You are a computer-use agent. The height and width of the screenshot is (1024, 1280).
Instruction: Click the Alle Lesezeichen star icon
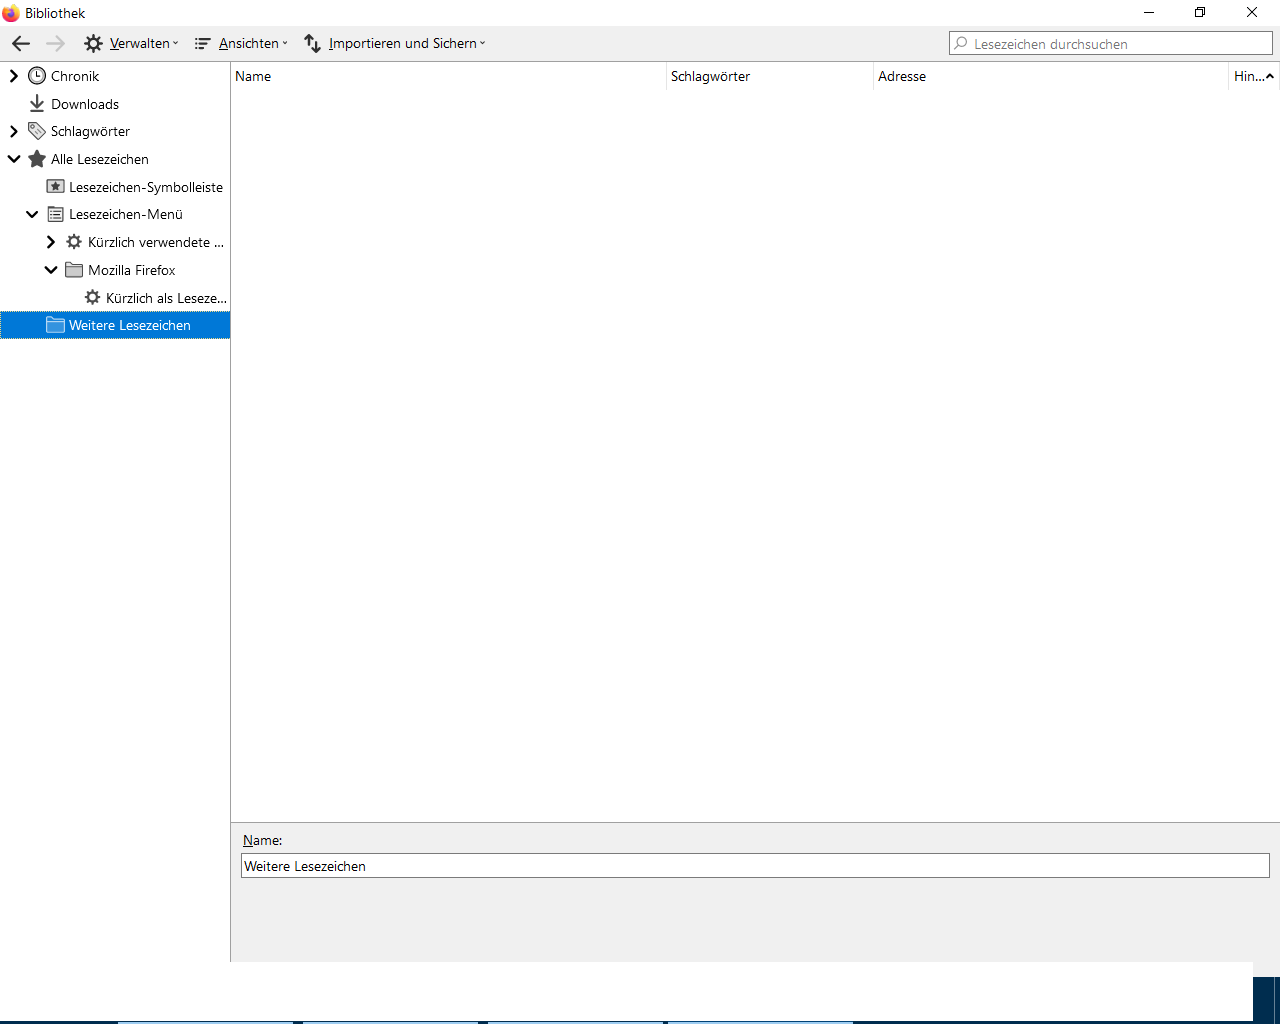click(37, 159)
